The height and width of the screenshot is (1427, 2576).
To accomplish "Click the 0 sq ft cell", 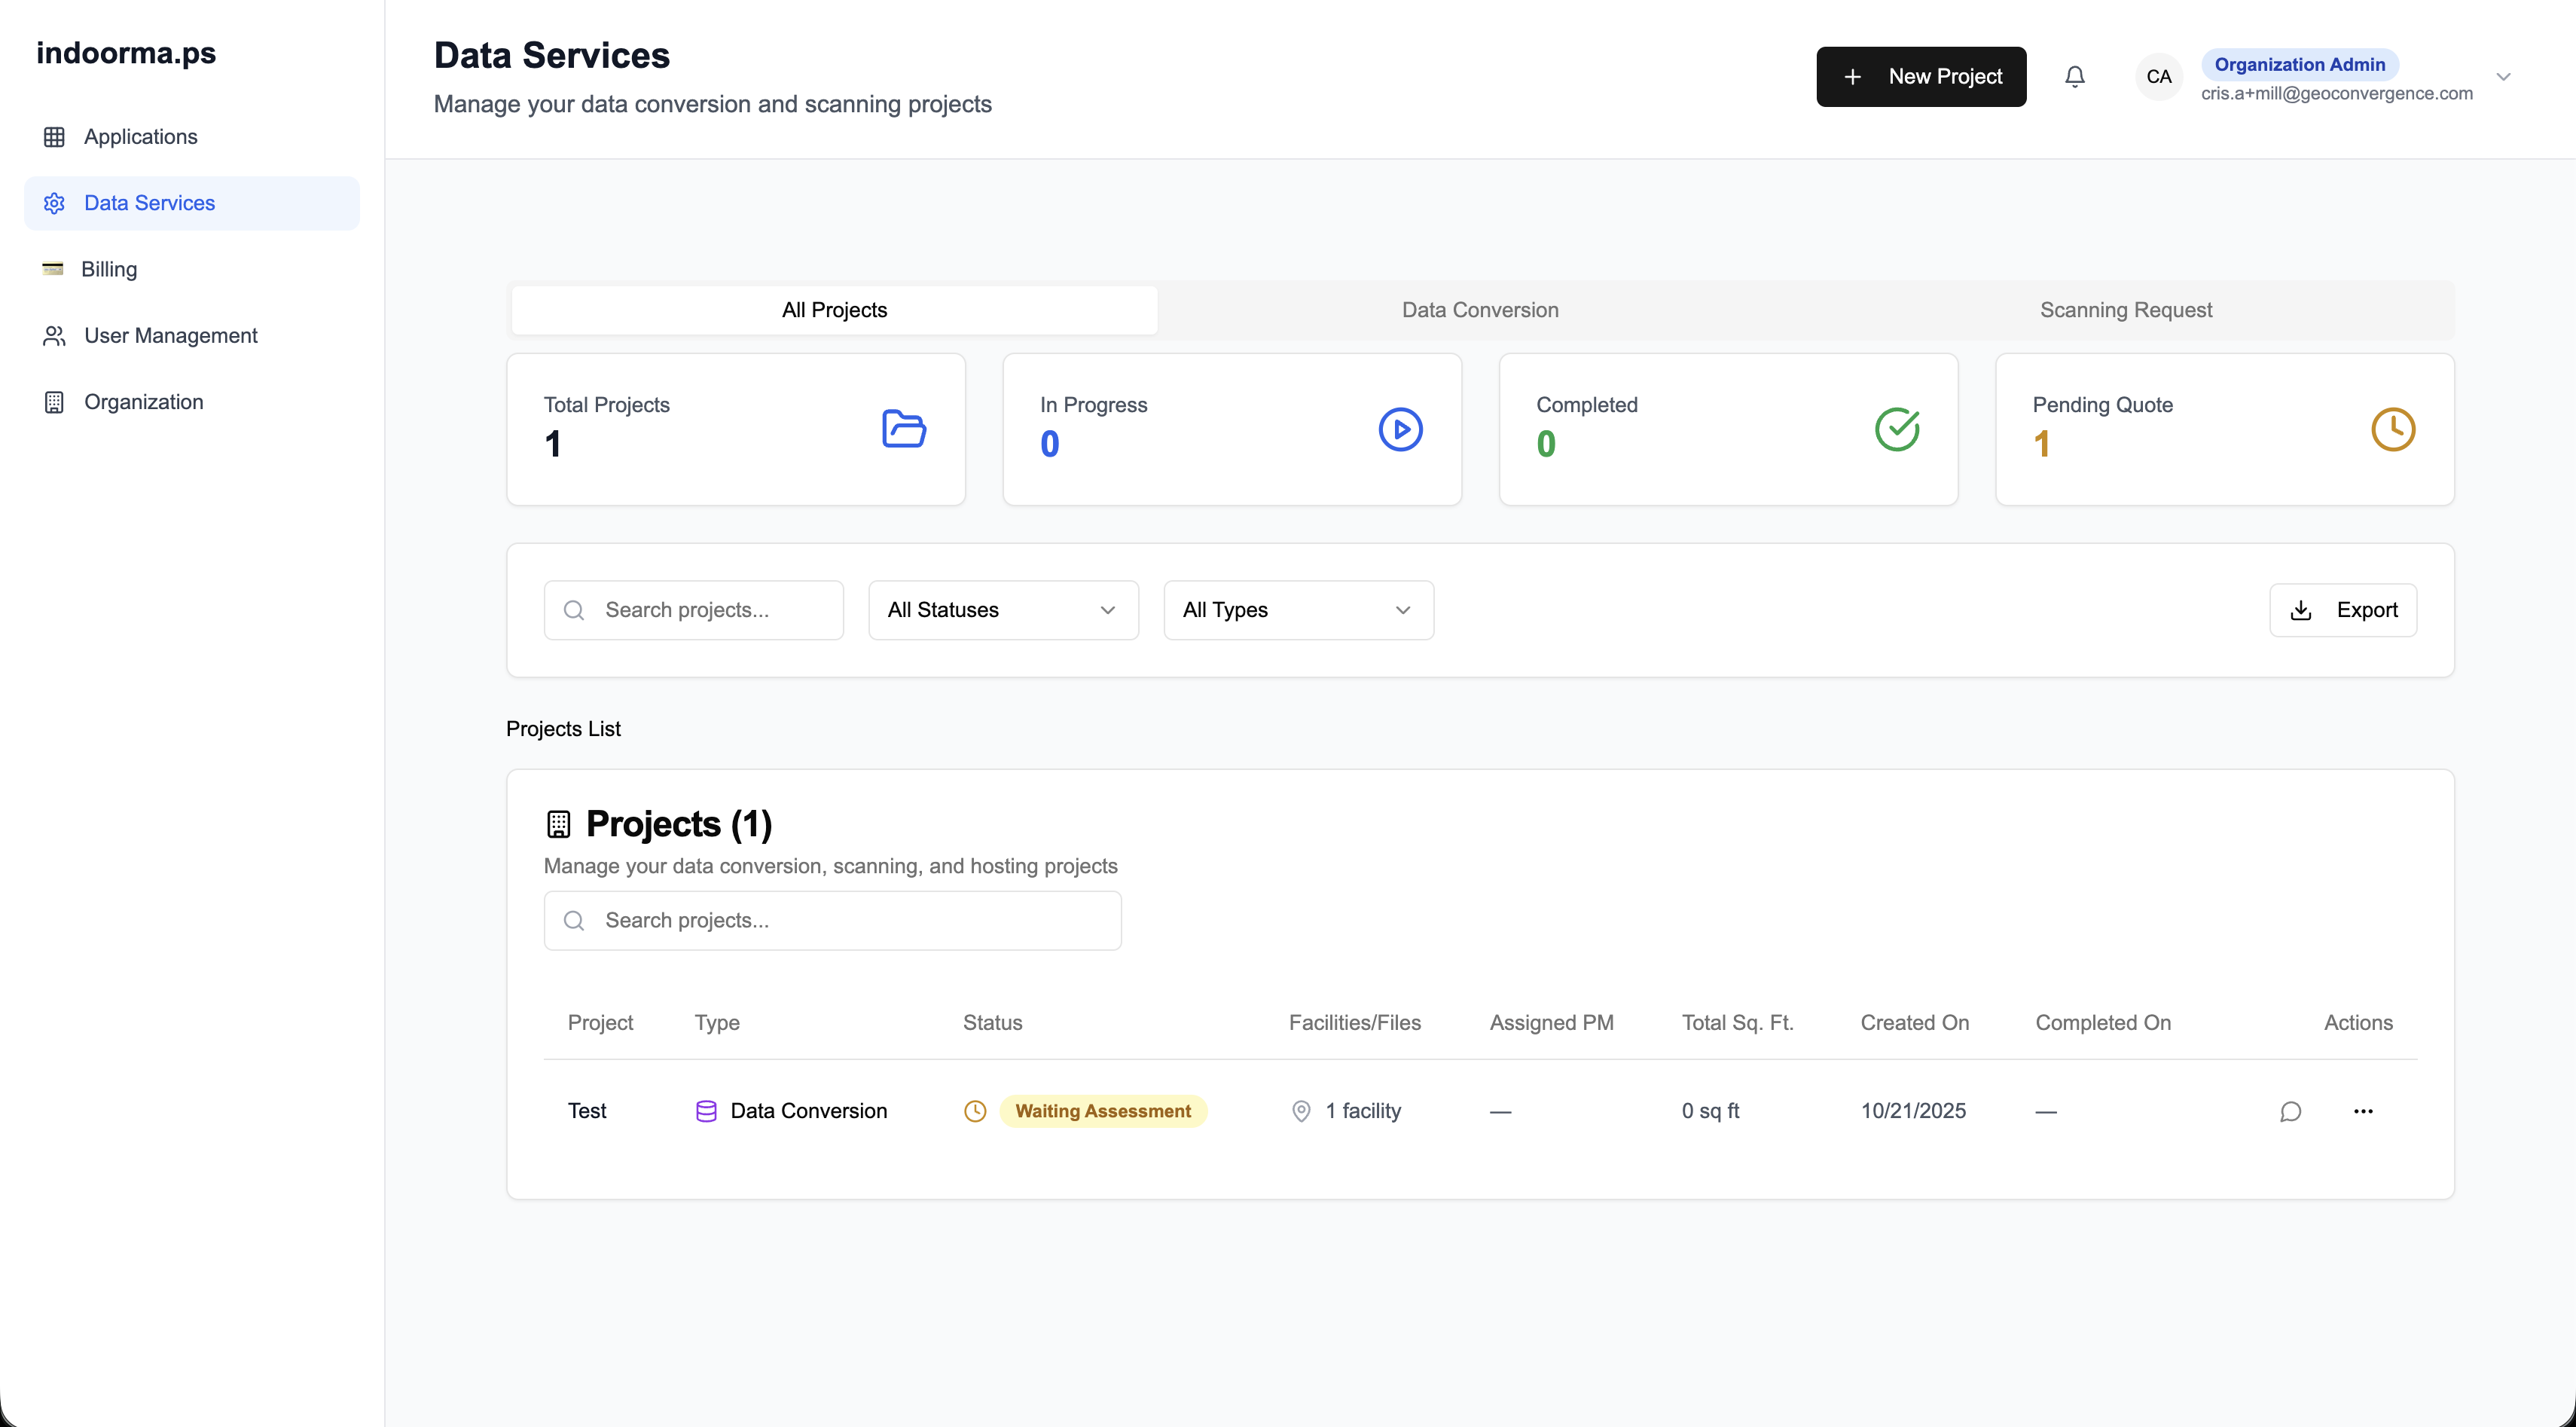I will (x=1710, y=1111).
